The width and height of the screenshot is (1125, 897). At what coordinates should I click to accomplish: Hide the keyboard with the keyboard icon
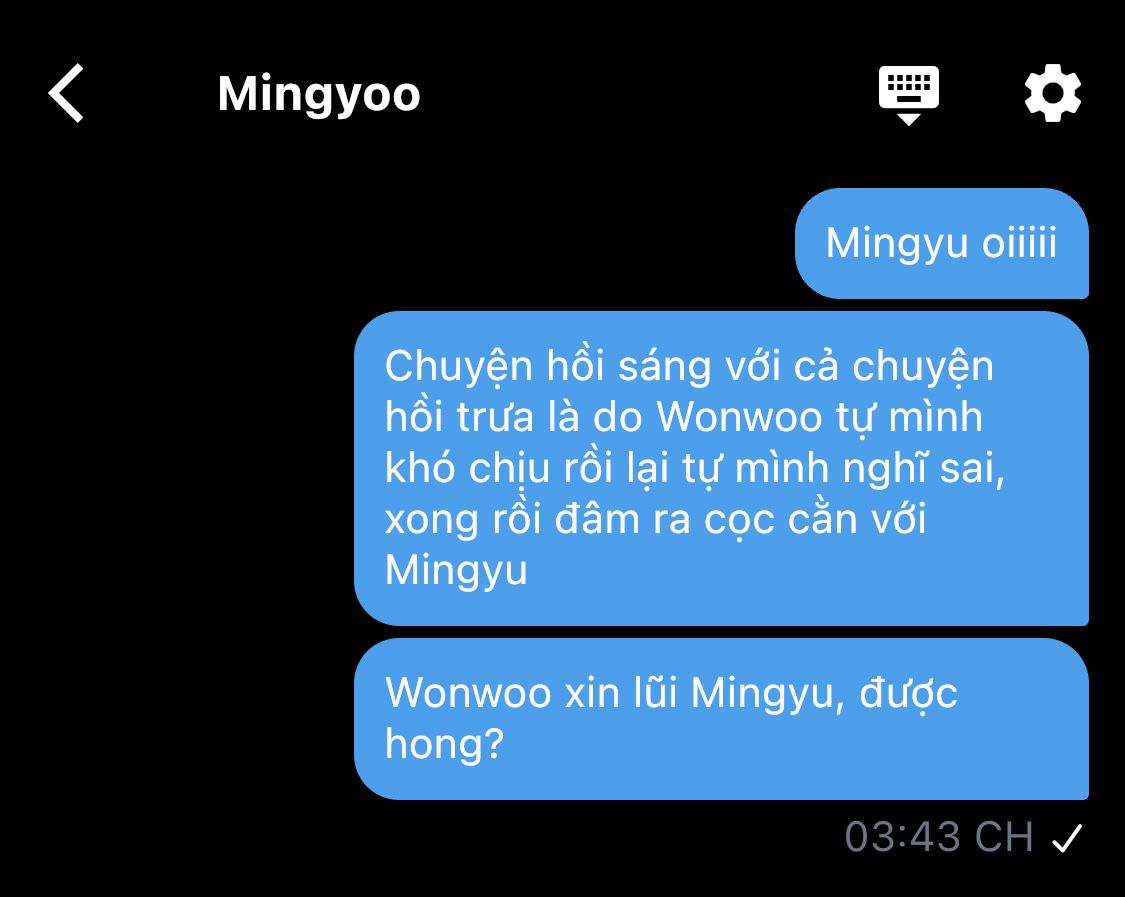coord(908,95)
